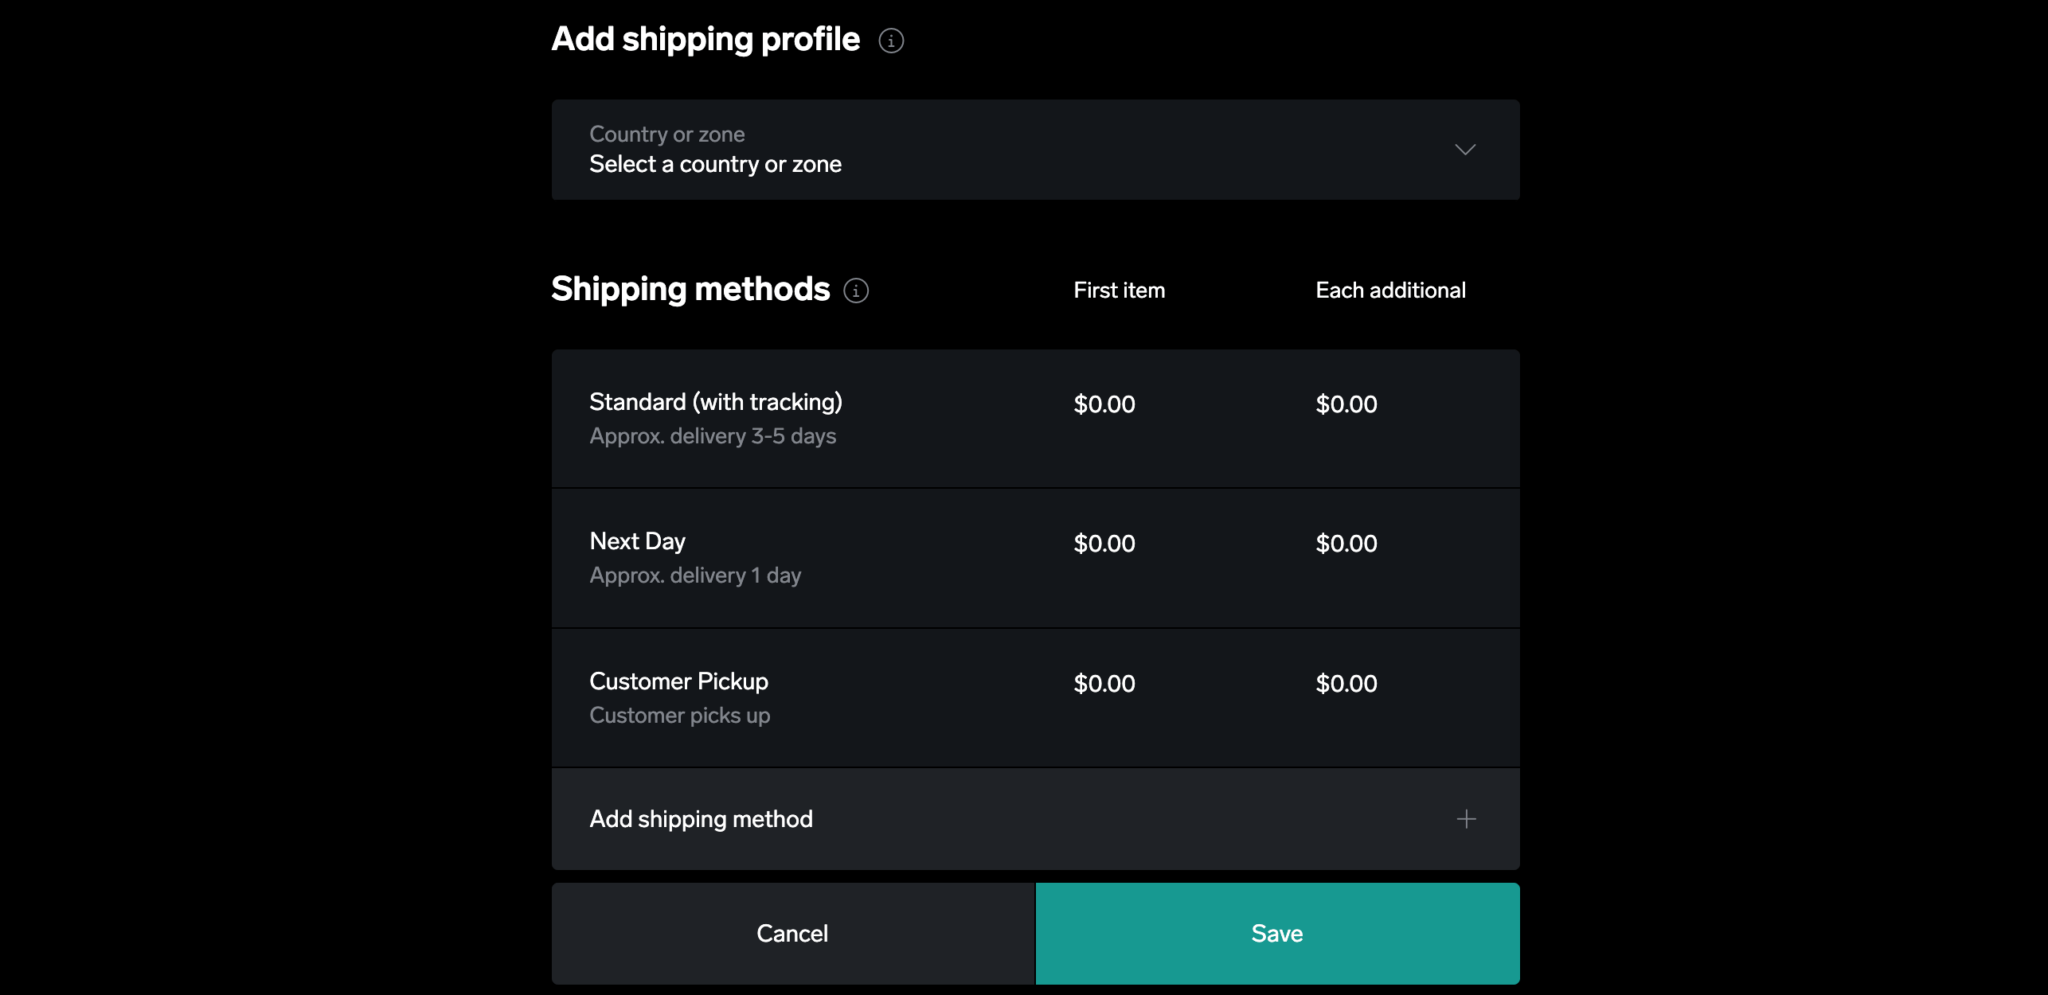This screenshot has width=2048, height=995.
Task: Open the Select a country or zone chevron
Action: coord(1464,149)
